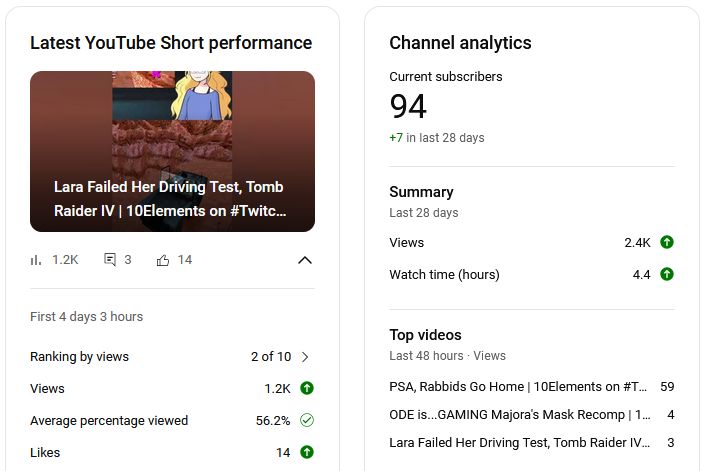
Task: Click the 'Last 48 hours · Views' subtitle
Action: point(448,356)
